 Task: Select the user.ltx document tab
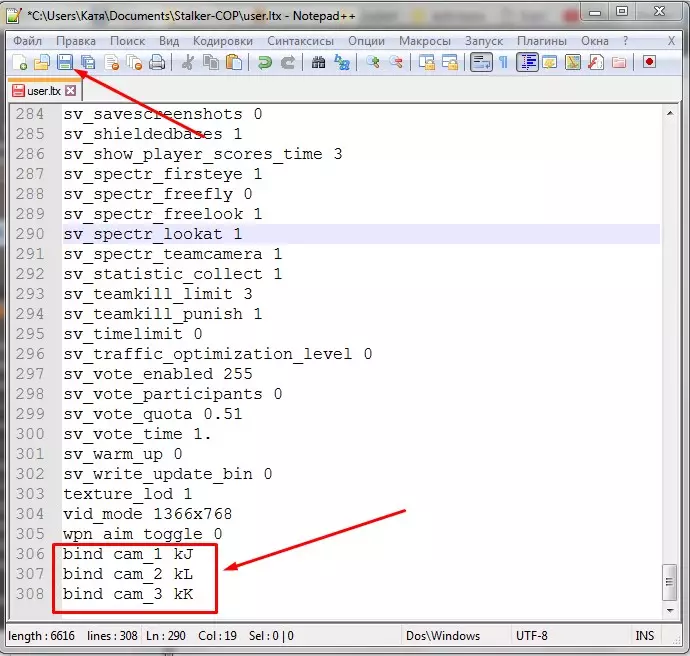[43, 91]
